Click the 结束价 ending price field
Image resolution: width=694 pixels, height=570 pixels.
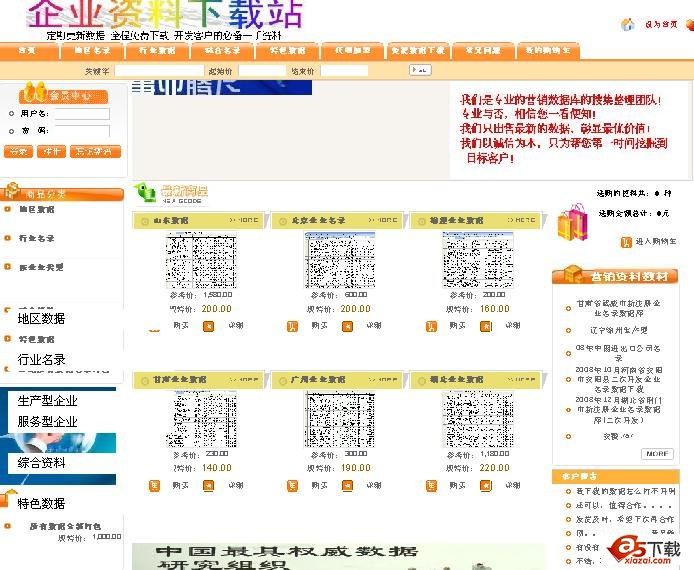[344, 71]
